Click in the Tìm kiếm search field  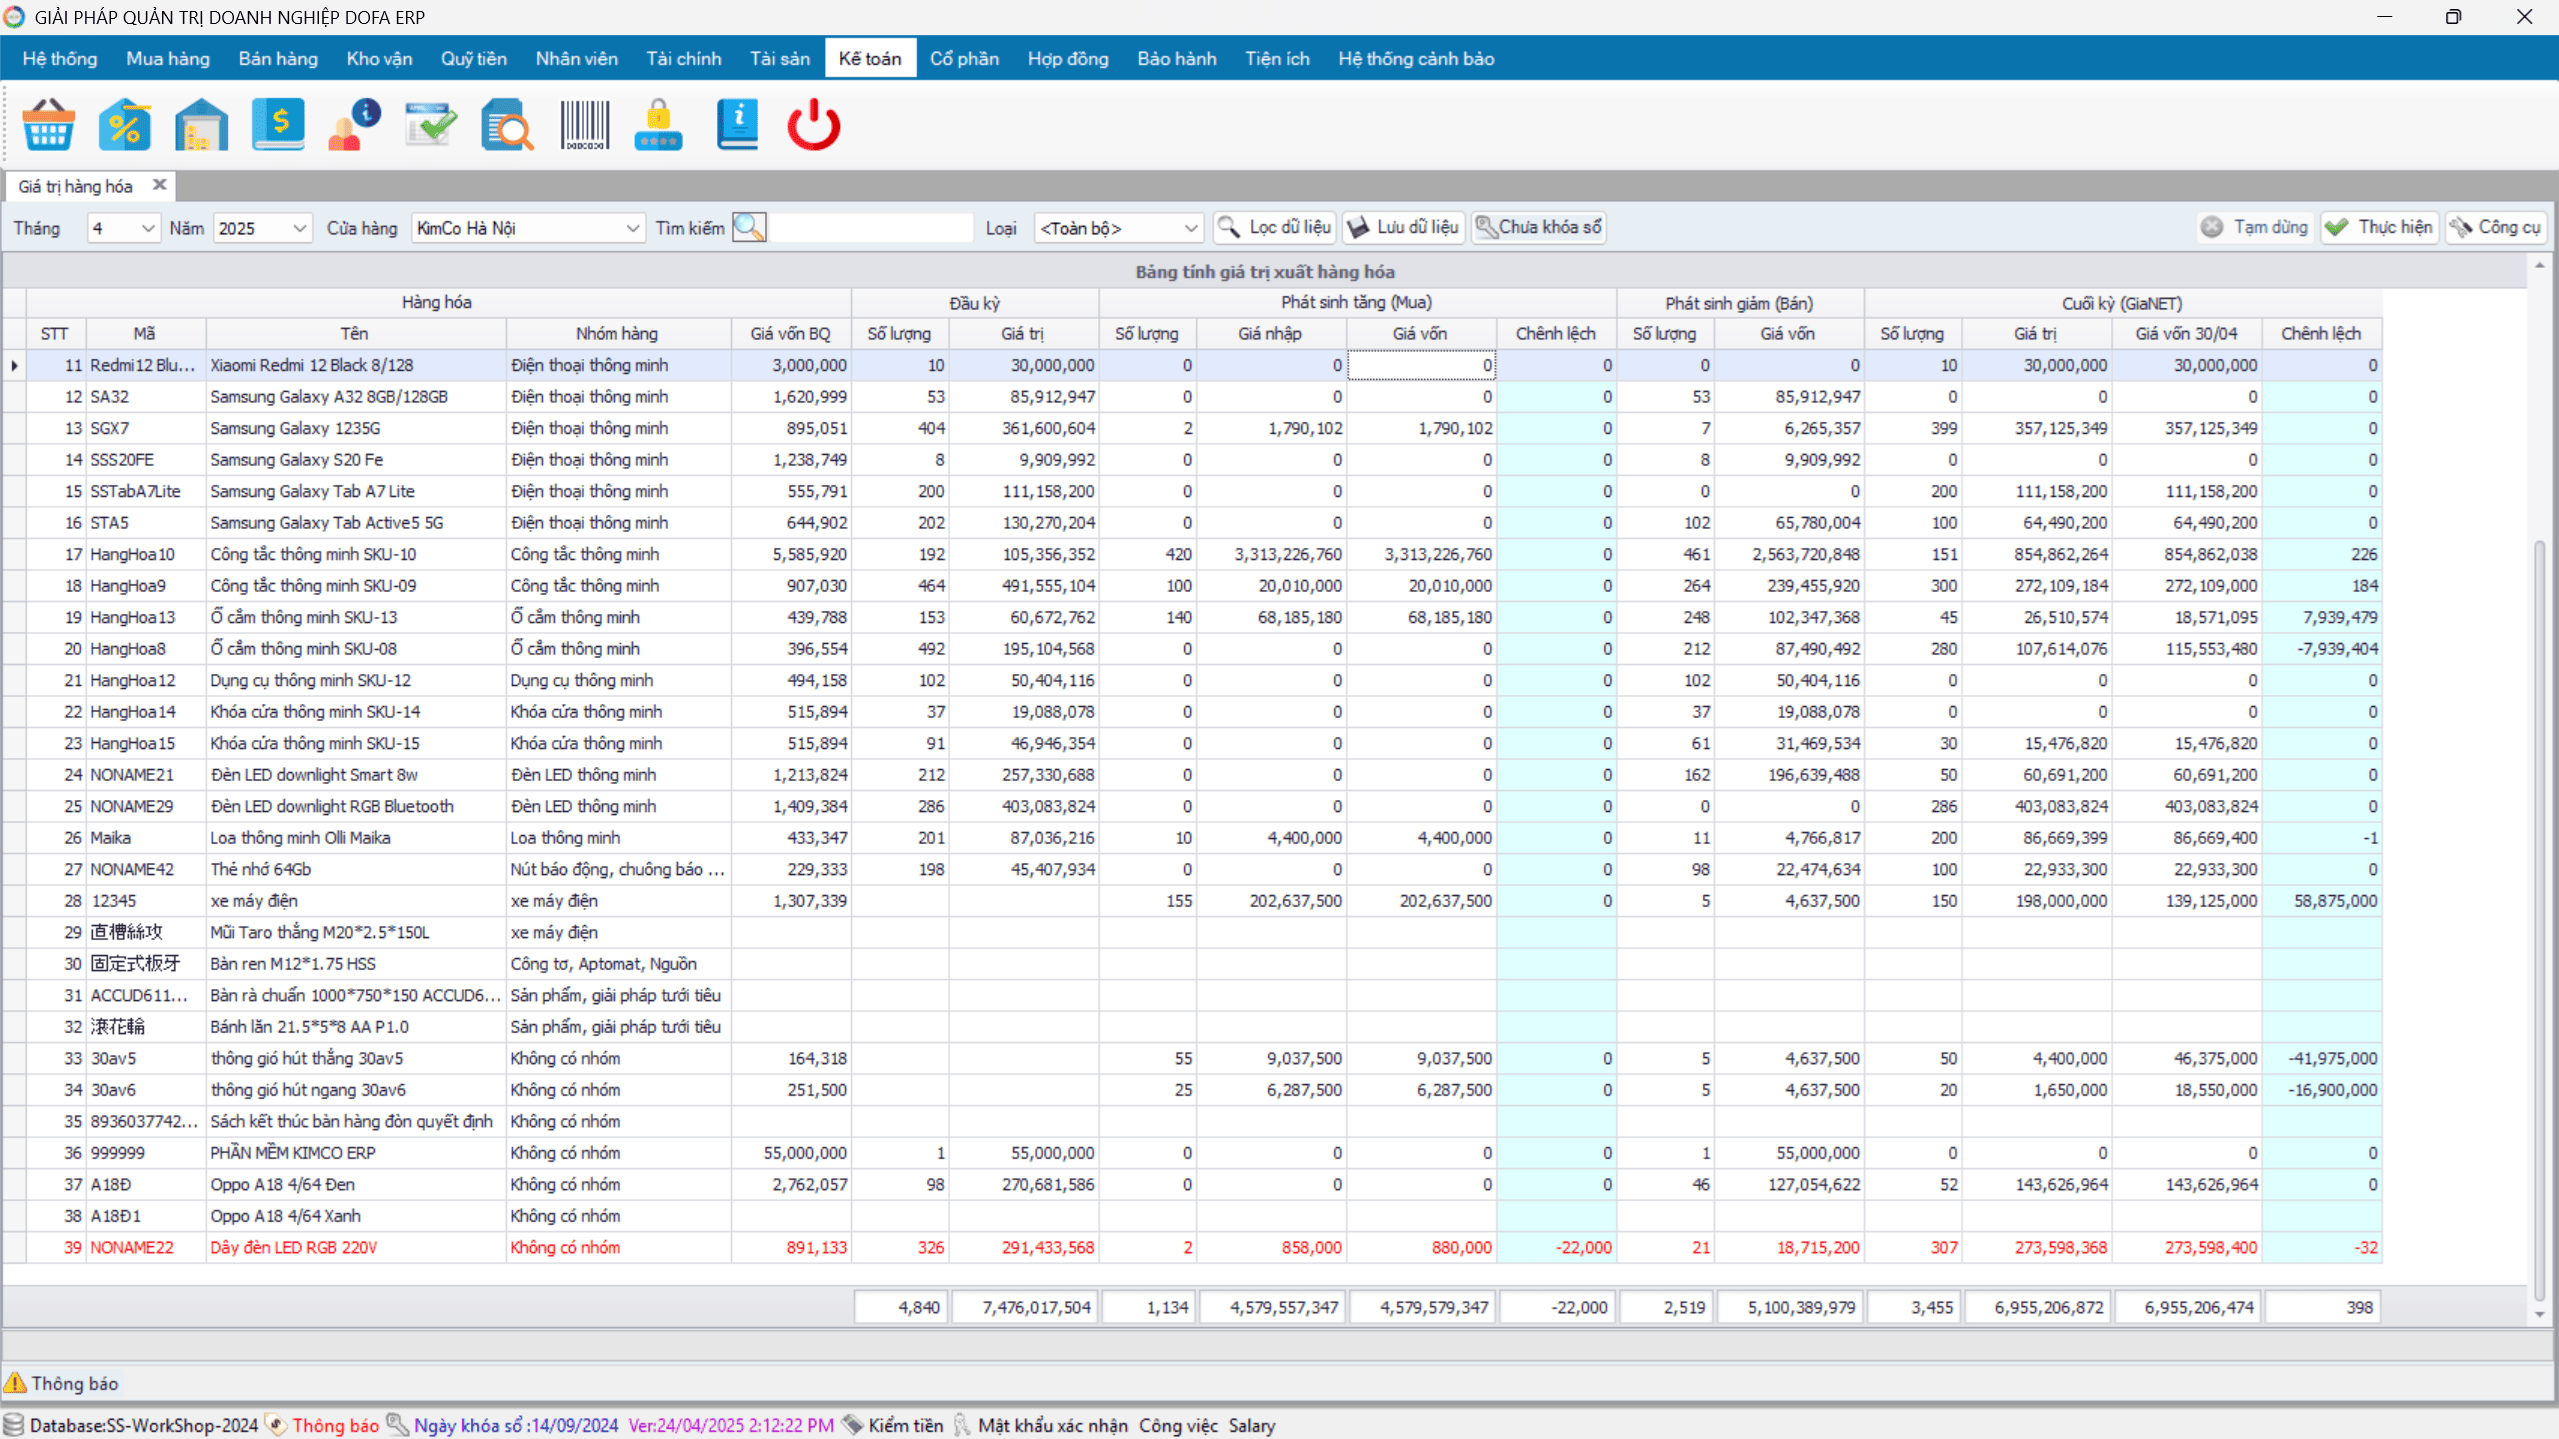(x=870, y=228)
